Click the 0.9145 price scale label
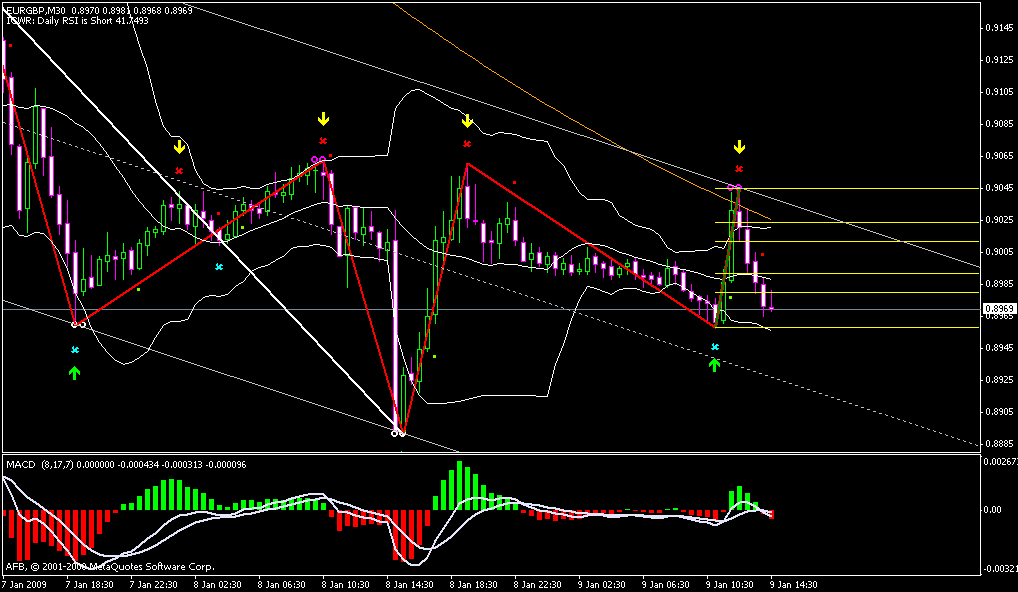The height and width of the screenshot is (592, 1018). 994,27
